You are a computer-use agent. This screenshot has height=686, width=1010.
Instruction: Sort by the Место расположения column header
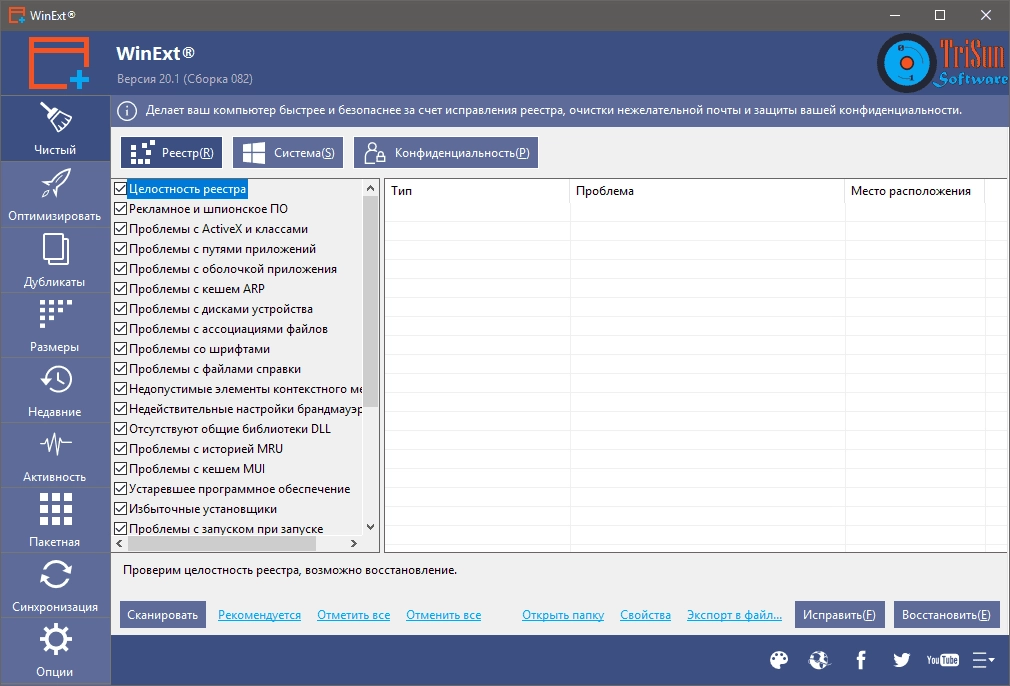915,191
